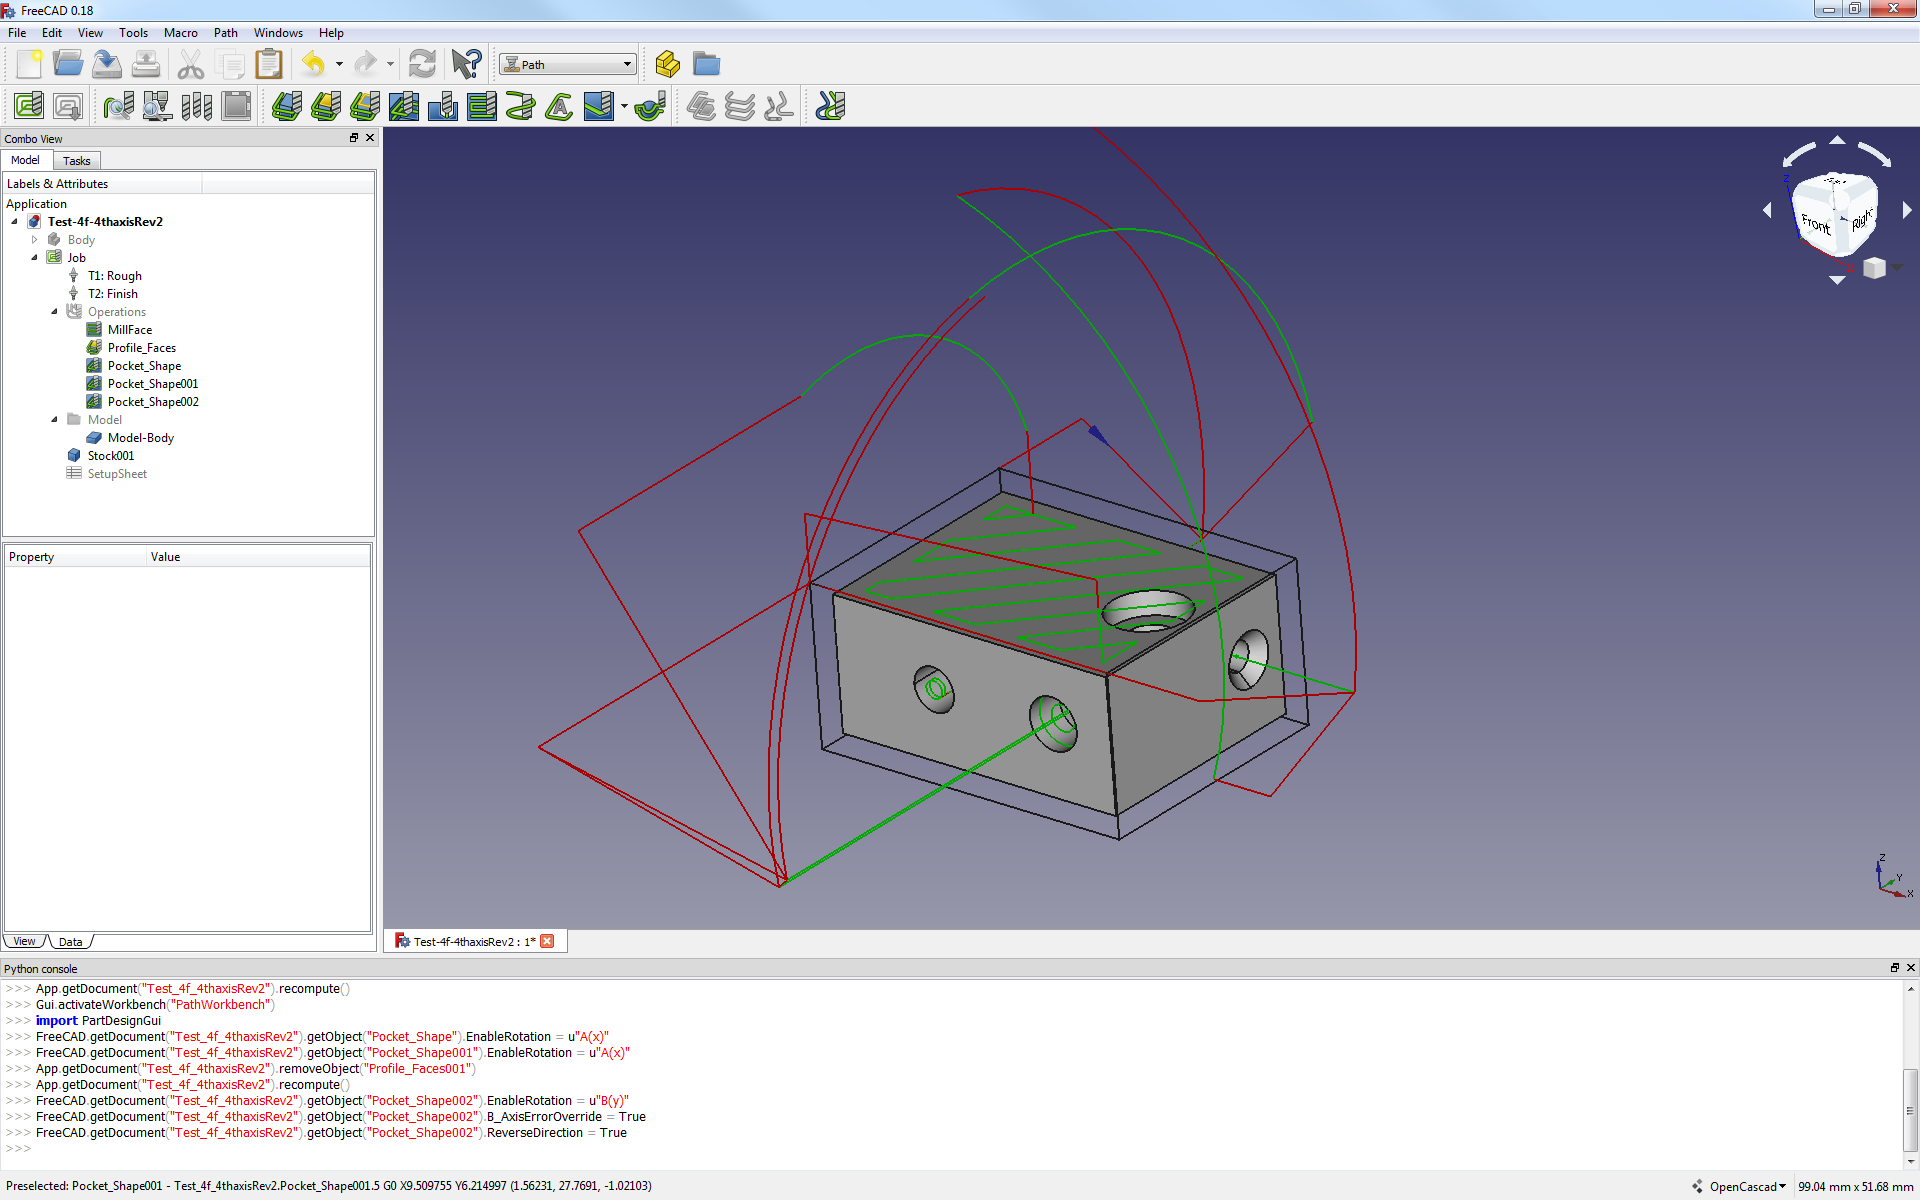Create a Deburr operation
1920x1200 pixels.
(651, 106)
